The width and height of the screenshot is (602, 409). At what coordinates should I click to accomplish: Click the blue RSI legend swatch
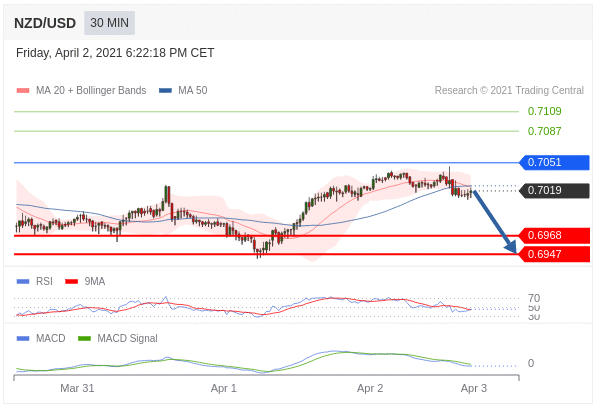point(23,282)
